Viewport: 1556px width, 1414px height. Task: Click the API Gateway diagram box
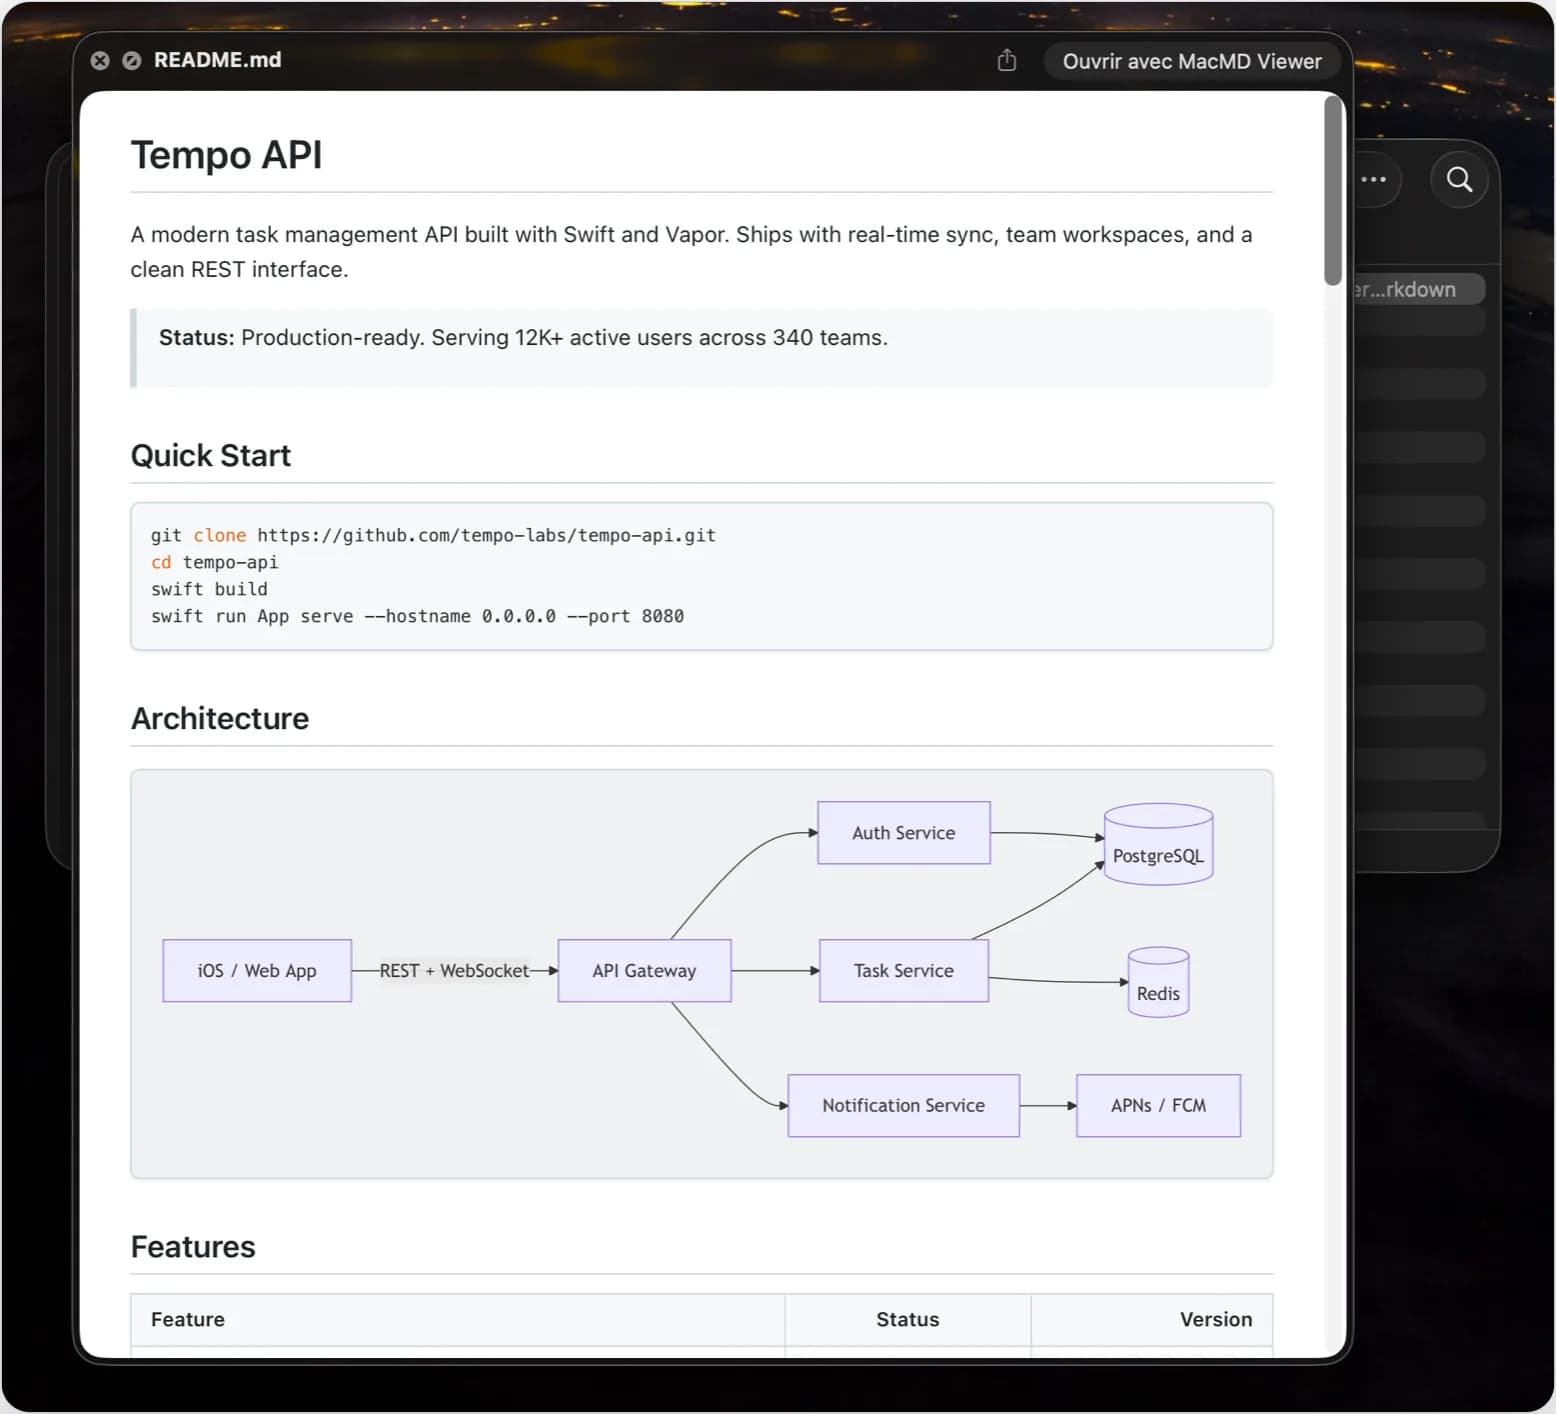[x=644, y=970]
